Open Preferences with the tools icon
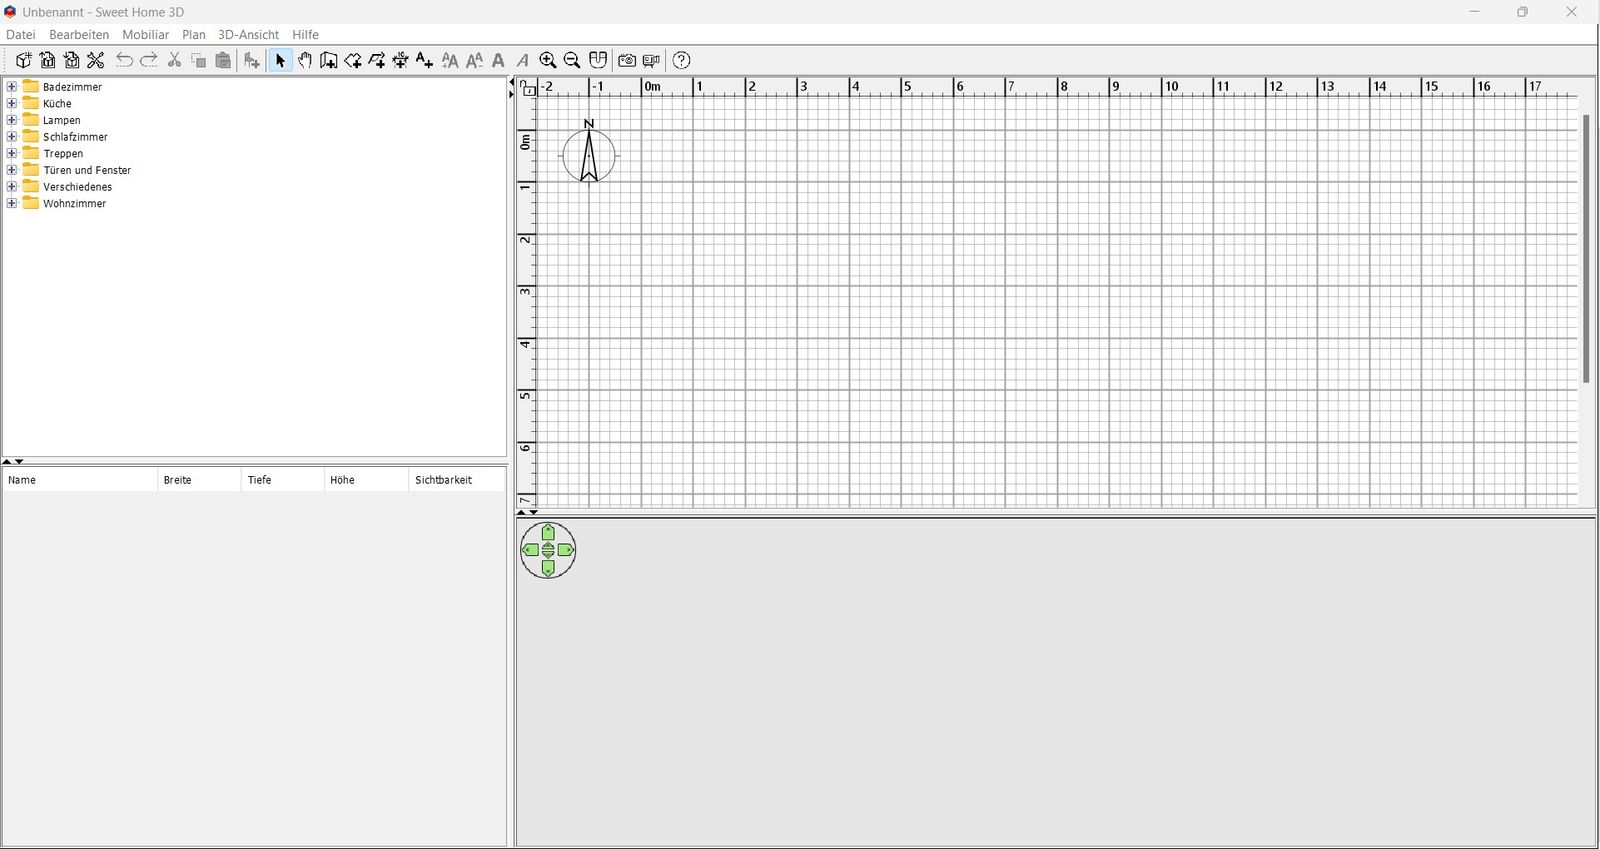 point(96,60)
